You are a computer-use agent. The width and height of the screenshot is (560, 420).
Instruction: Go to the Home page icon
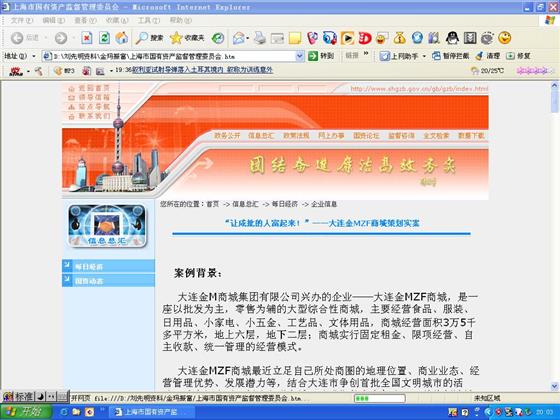(121, 38)
